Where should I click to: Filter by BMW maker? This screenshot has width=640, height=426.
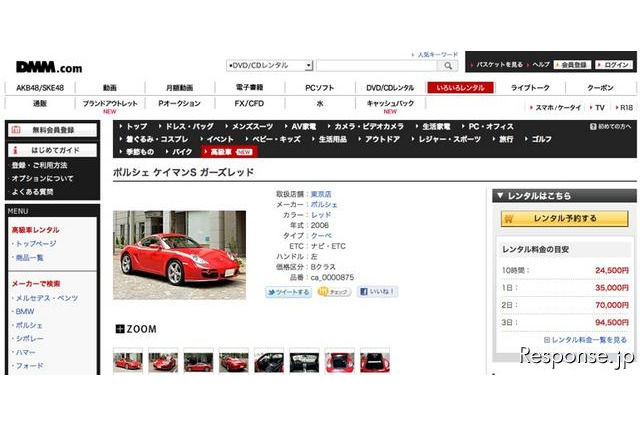point(24,312)
